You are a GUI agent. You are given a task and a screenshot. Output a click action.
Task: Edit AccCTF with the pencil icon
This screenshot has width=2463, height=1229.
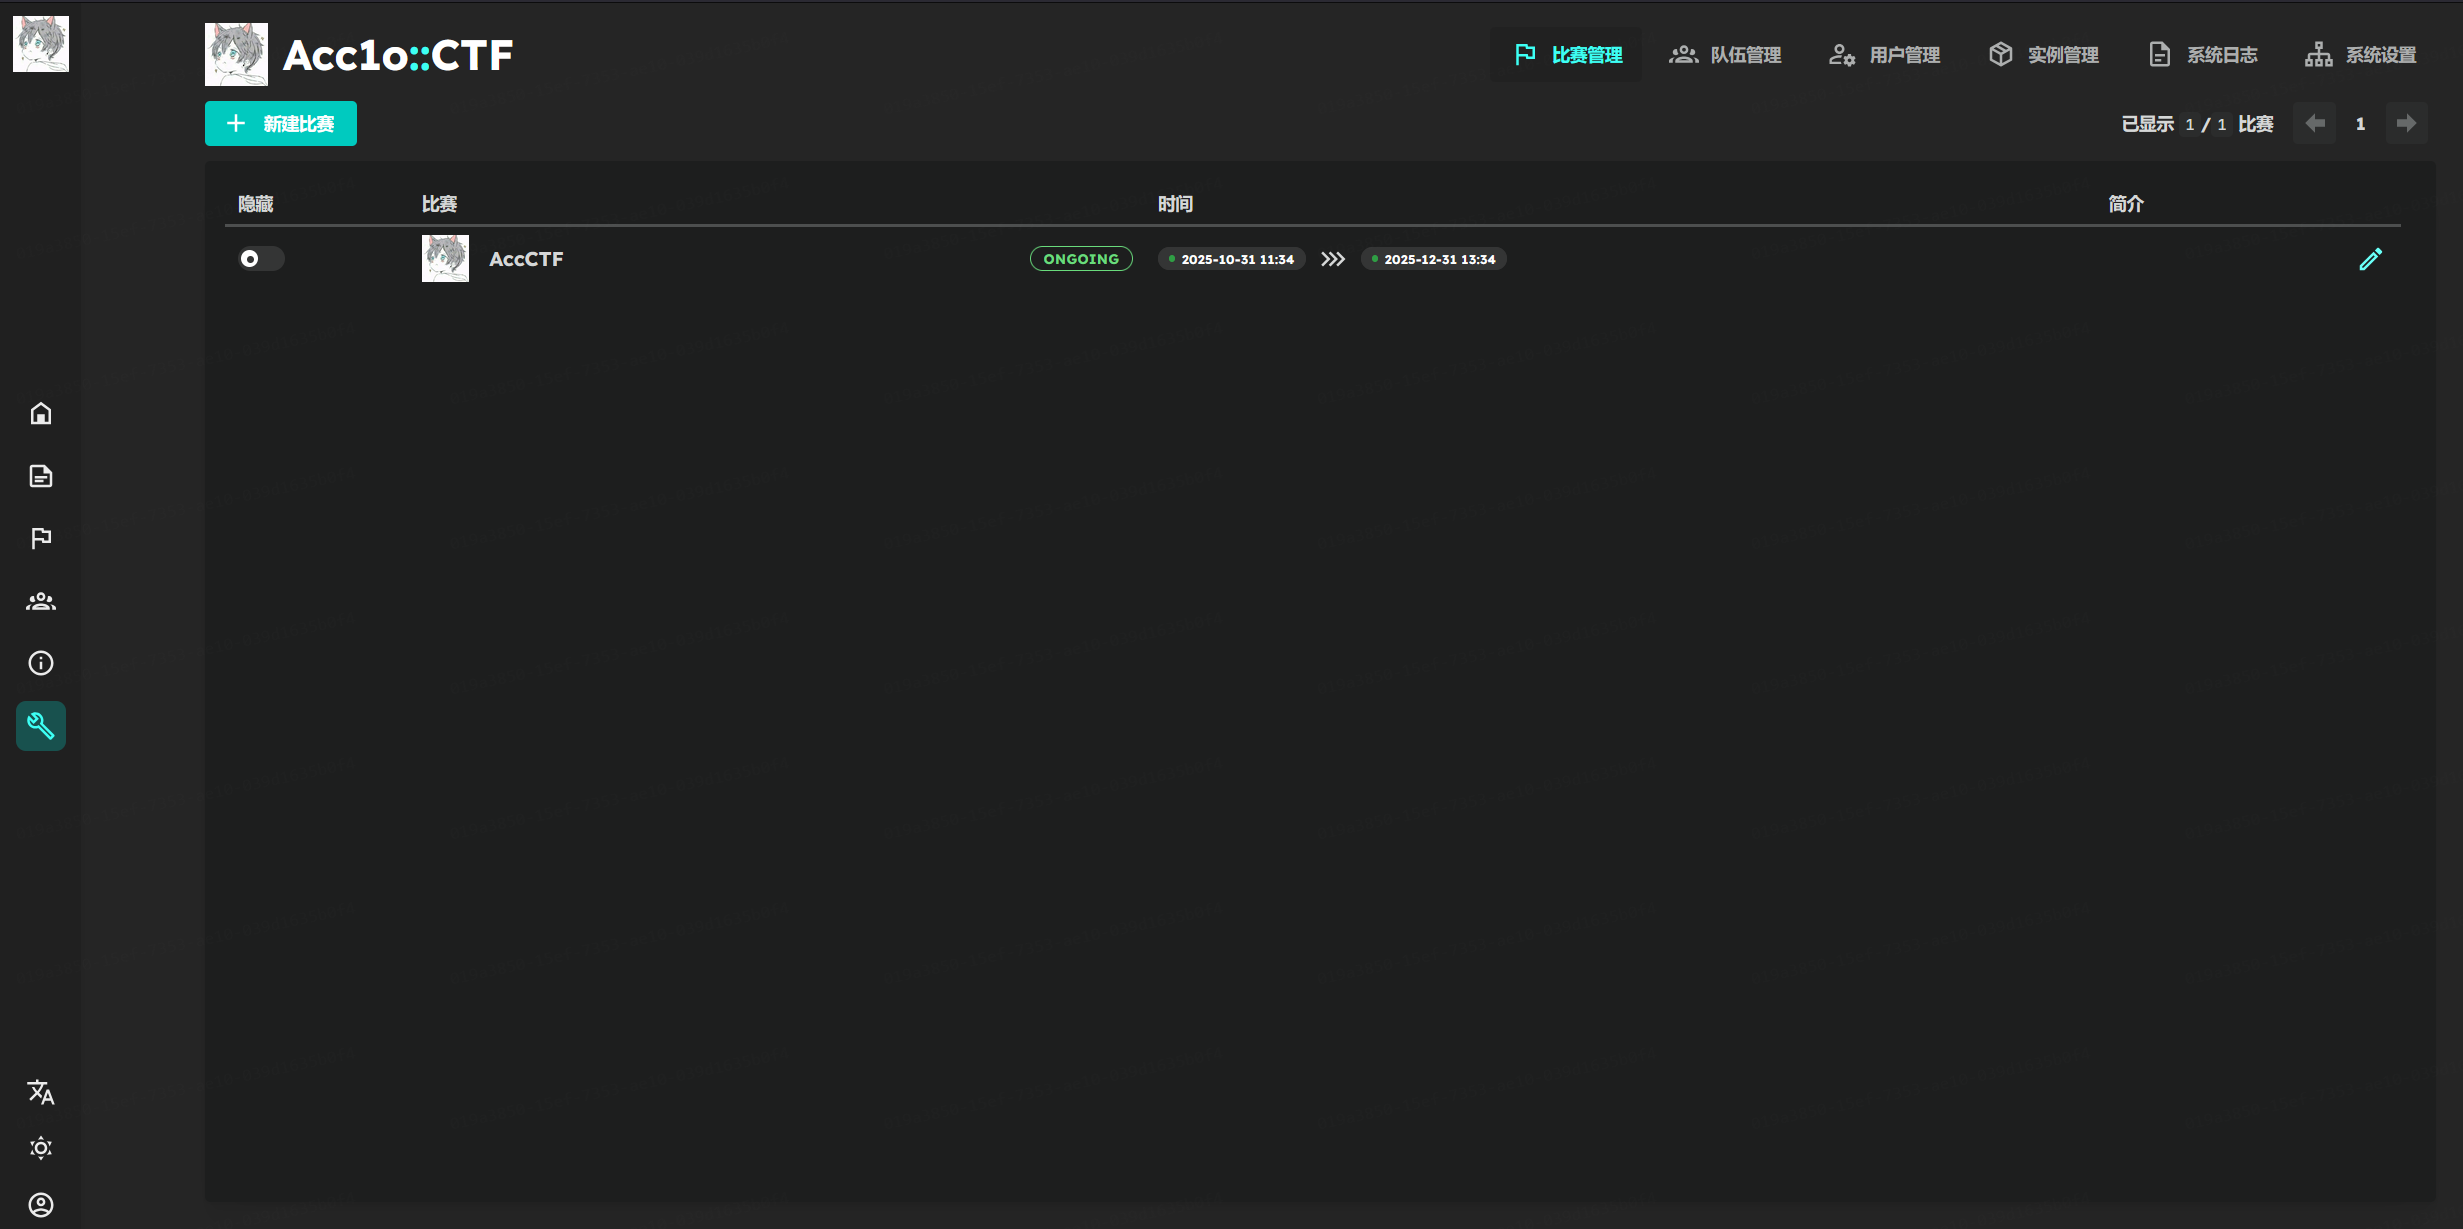(x=2370, y=259)
